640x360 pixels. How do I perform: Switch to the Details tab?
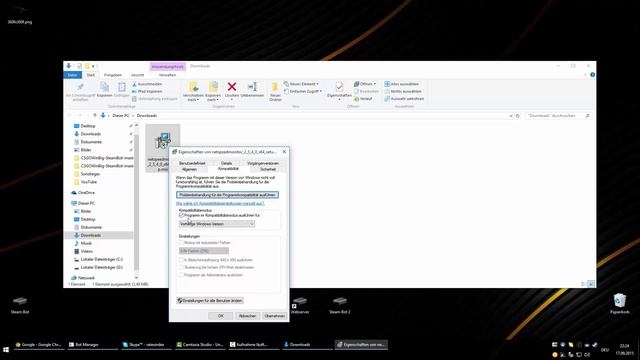[x=227, y=163]
